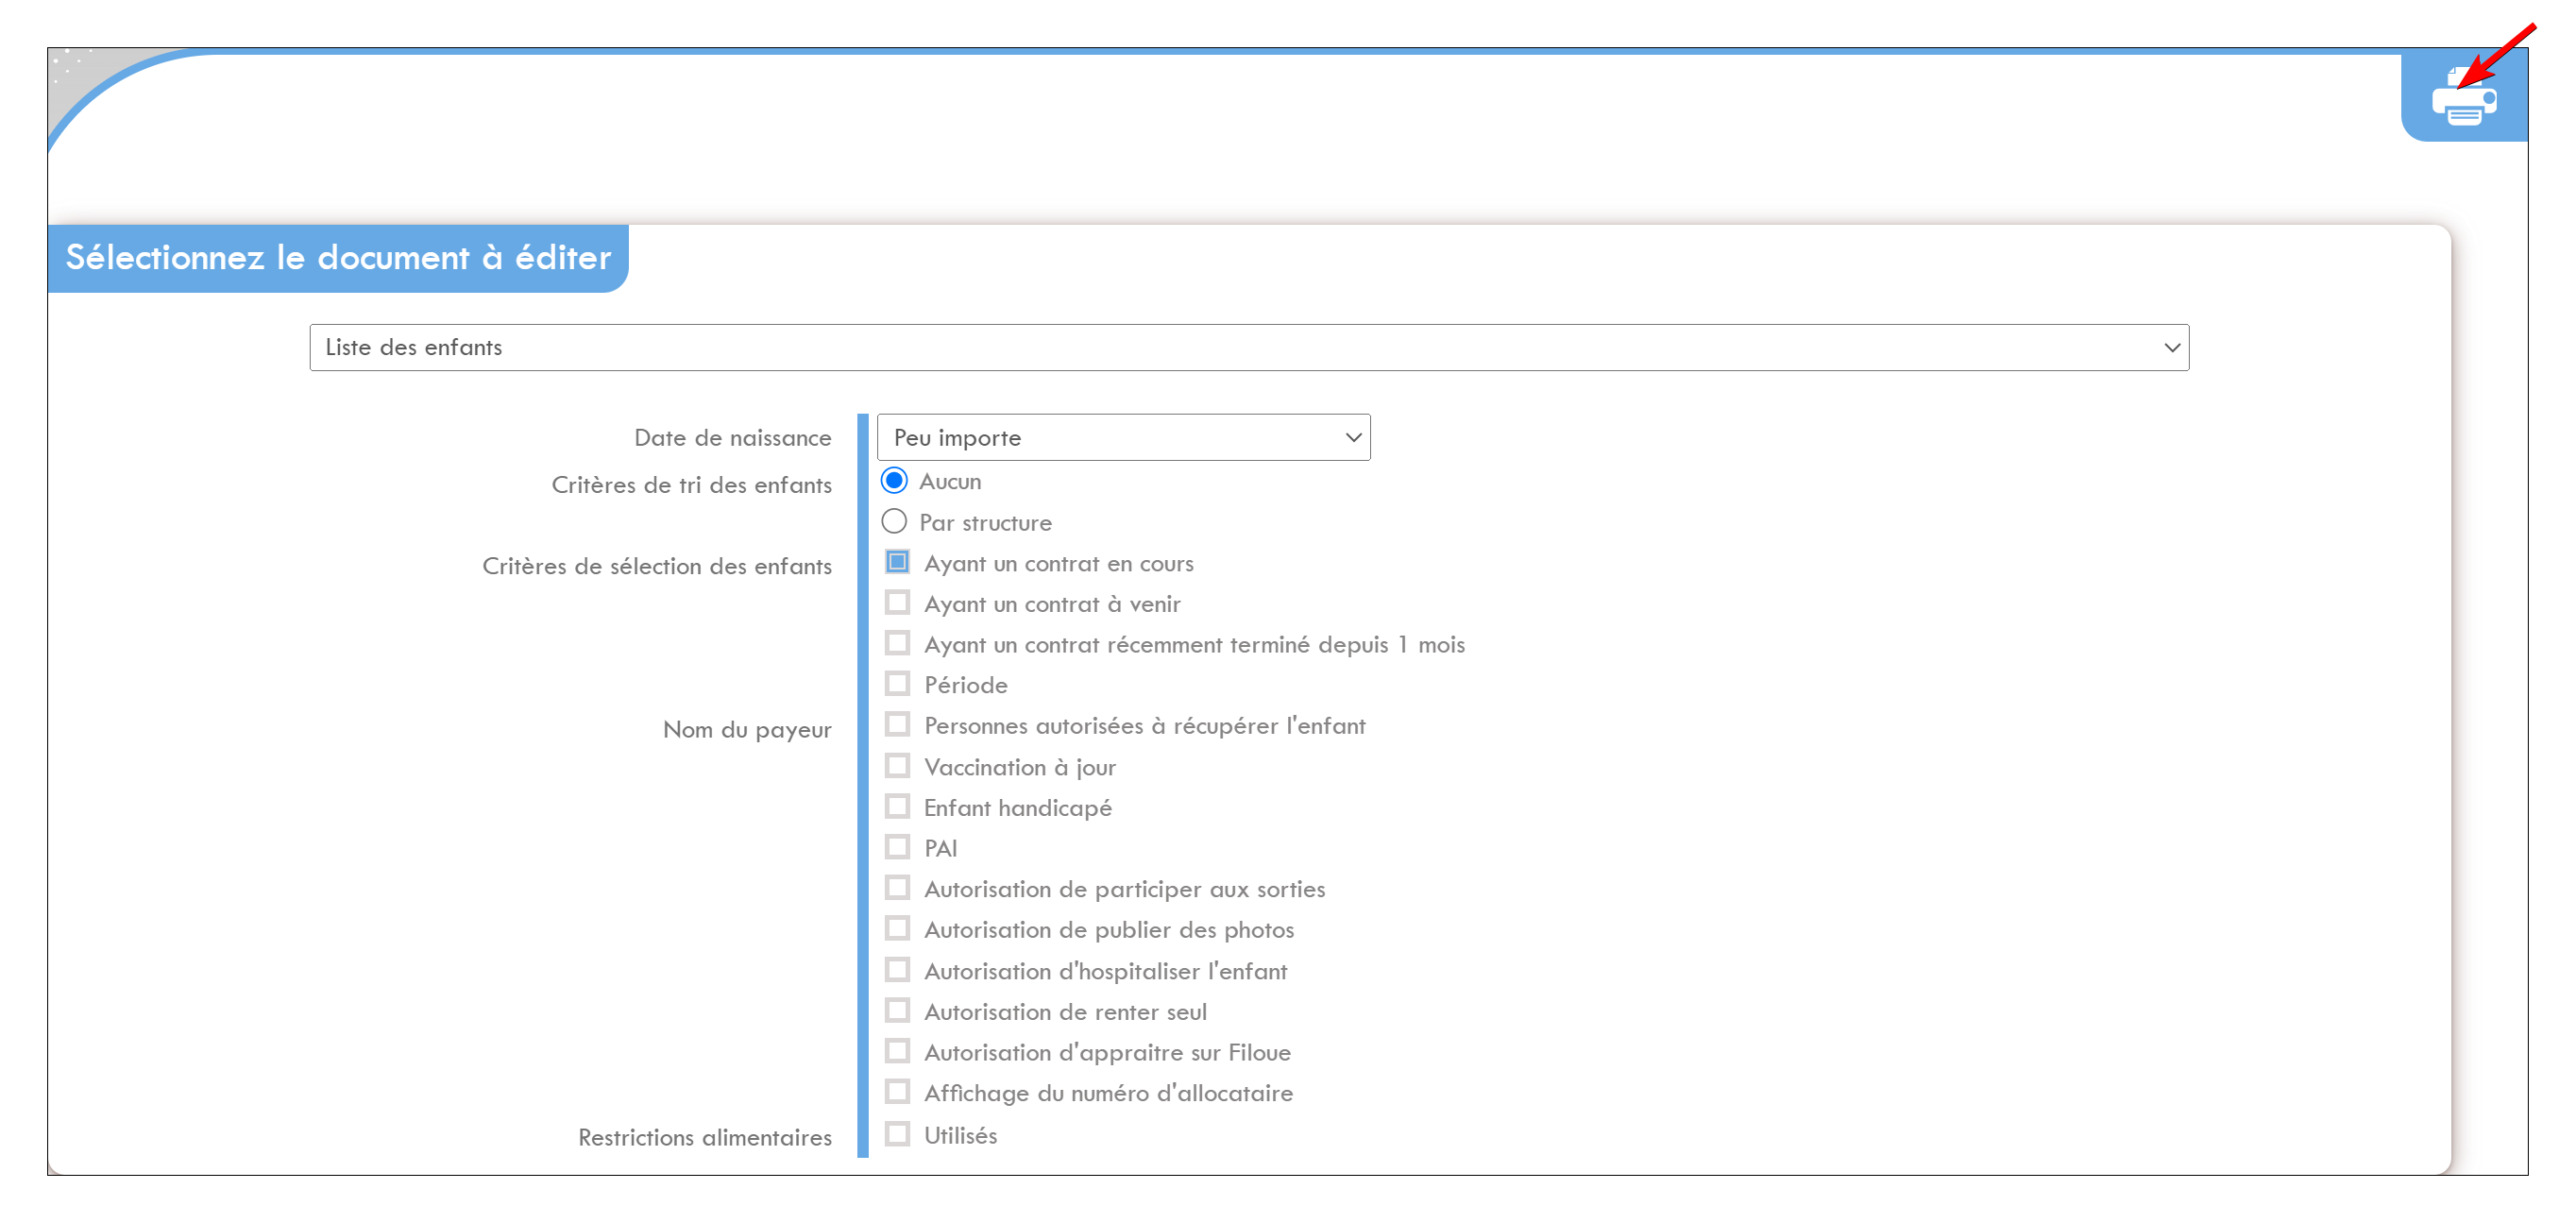2576x1223 pixels.
Task: Check 'Ayant un contrat à venir'
Action: pyautogui.click(x=897, y=603)
